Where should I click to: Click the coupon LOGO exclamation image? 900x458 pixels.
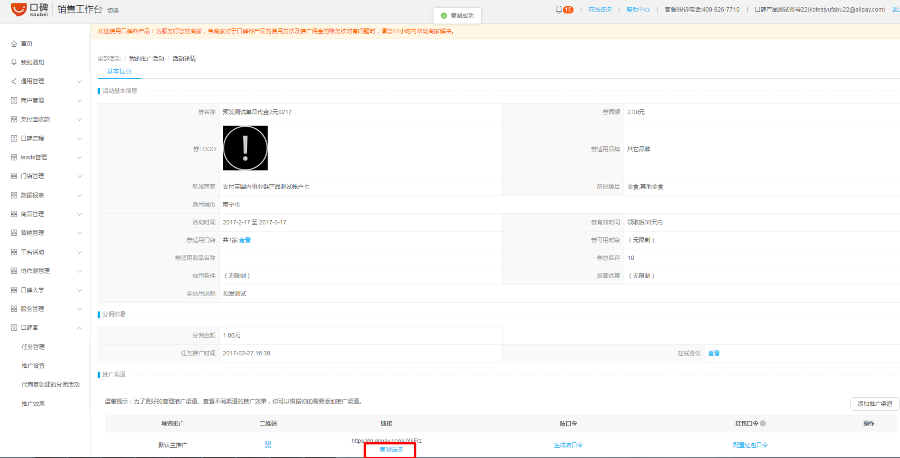(245, 148)
